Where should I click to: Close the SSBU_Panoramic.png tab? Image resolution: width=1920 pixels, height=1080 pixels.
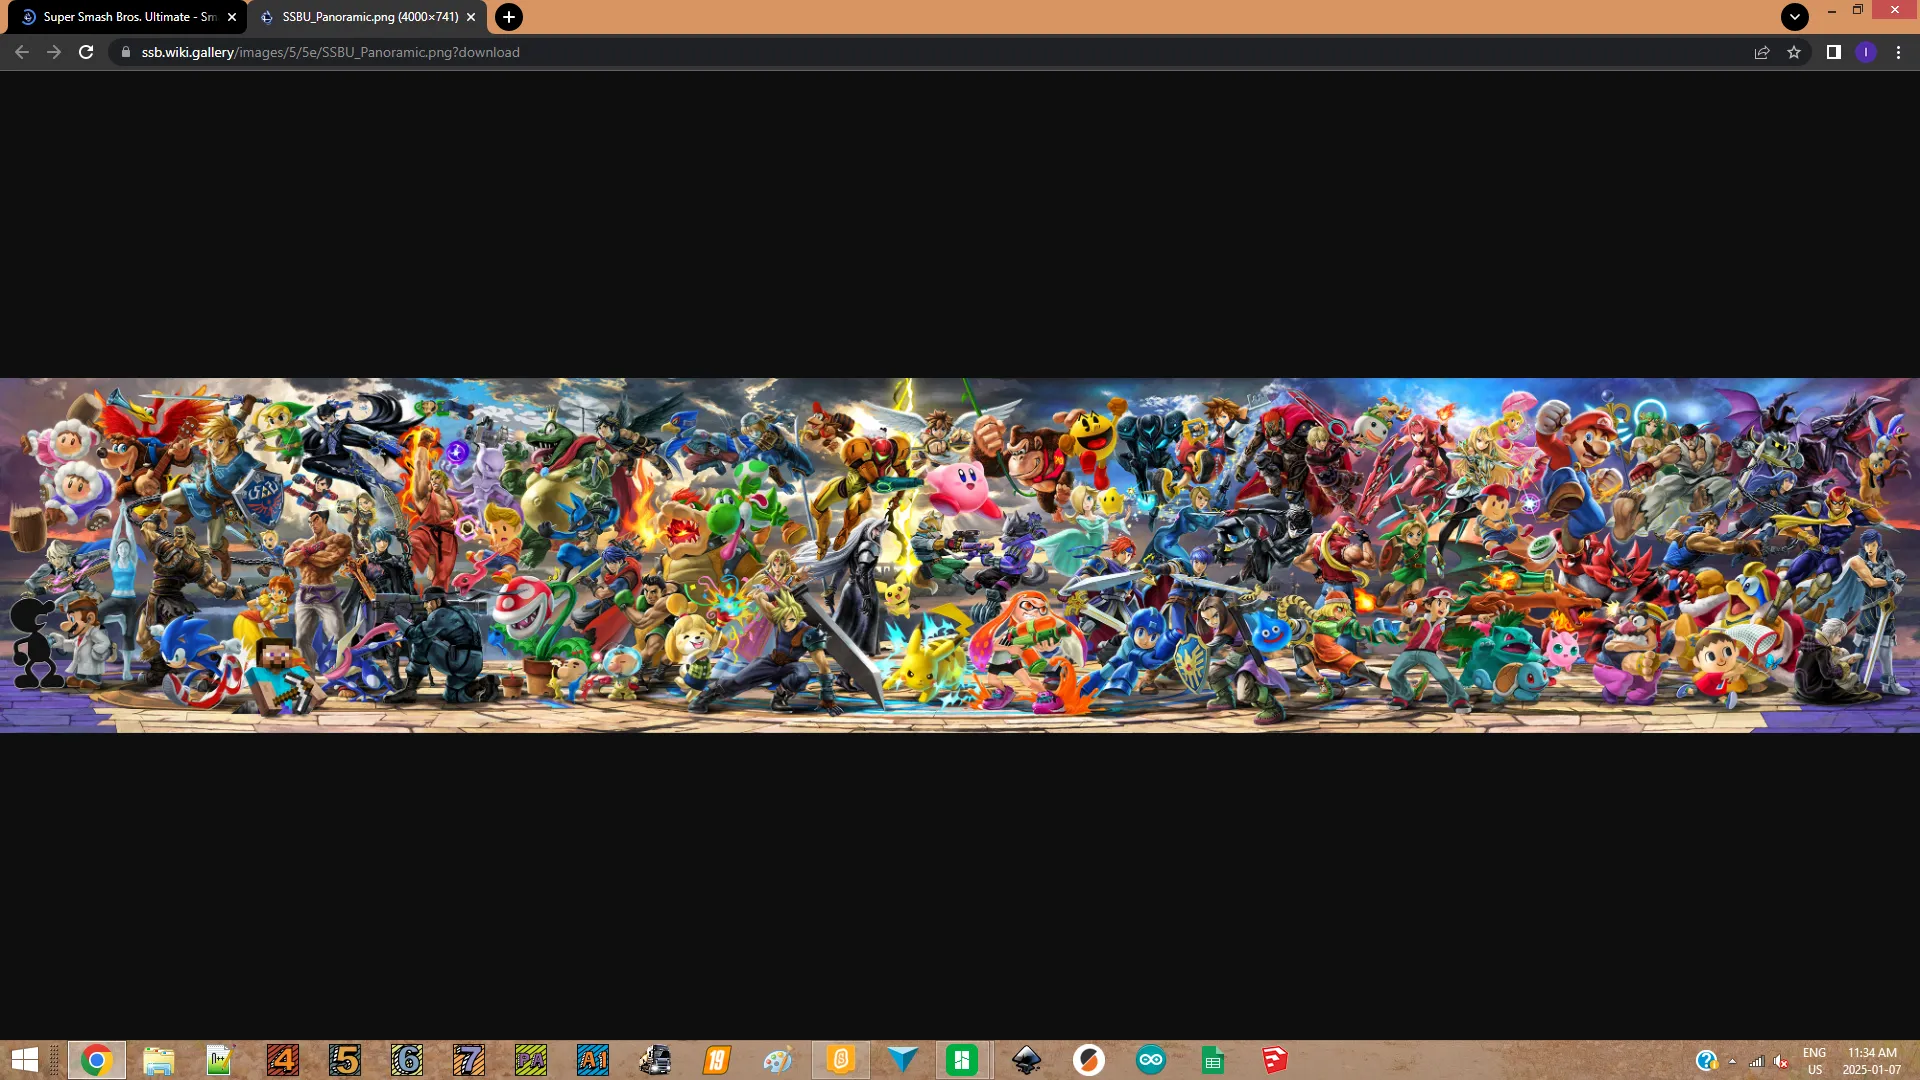pyautogui.click(x=471, y=17)
